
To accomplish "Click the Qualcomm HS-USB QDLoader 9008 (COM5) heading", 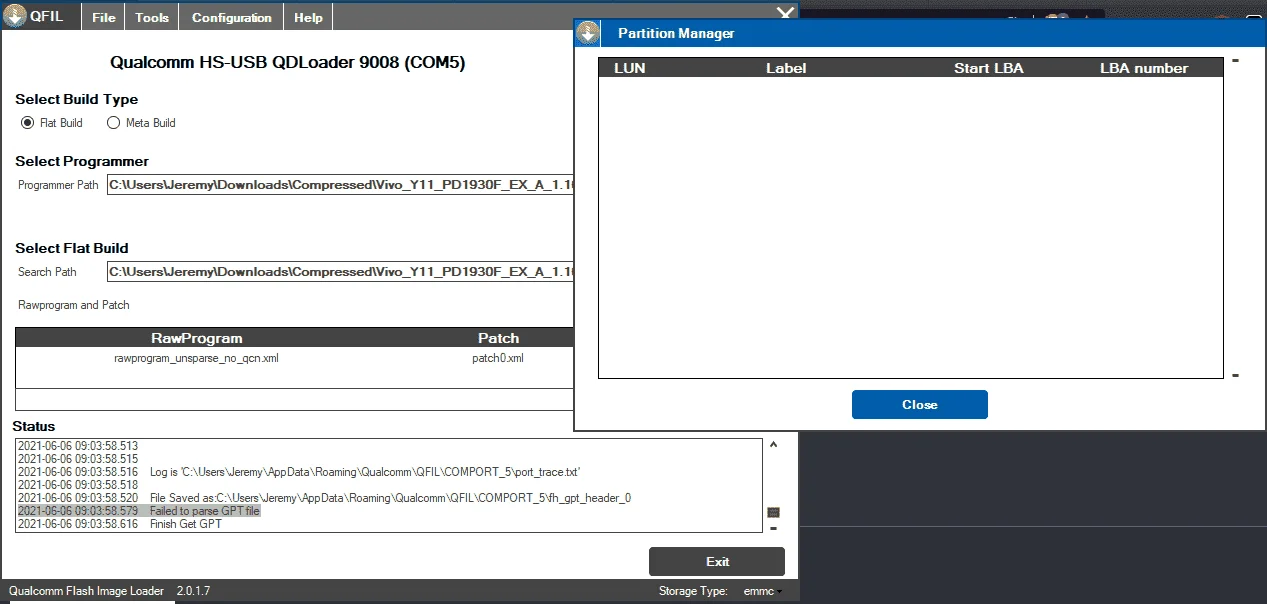I will [287, 63].
